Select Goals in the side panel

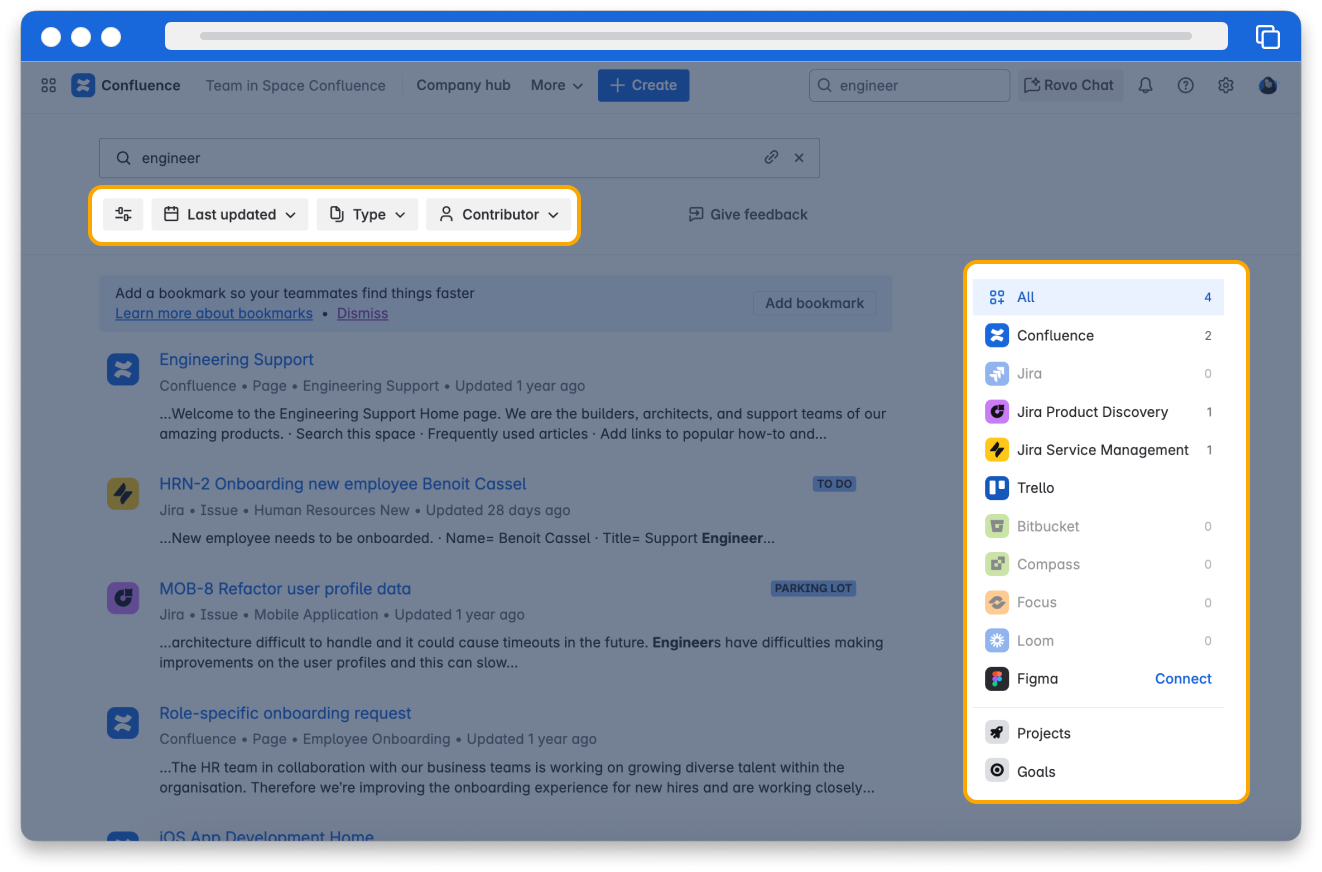tap(1098, 771)
